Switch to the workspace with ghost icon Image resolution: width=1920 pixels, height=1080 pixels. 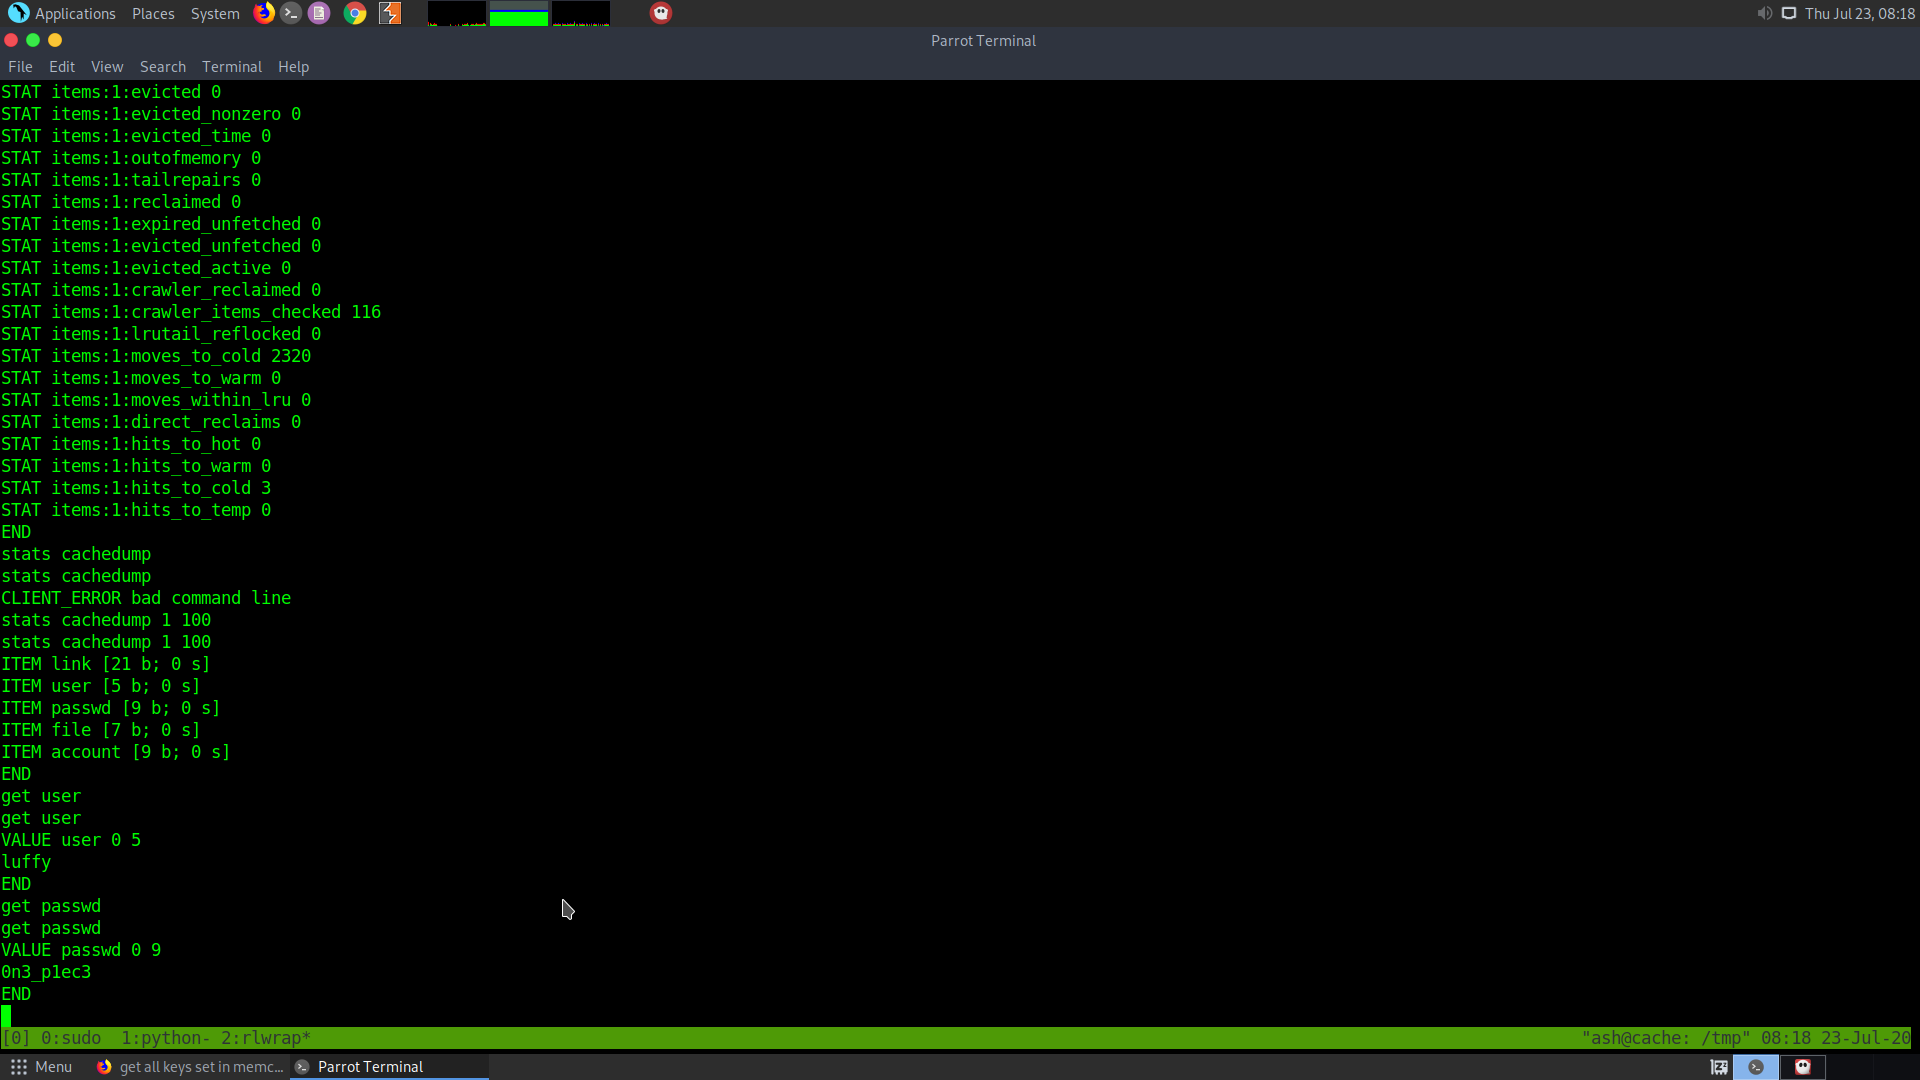click(x=1803, y=1067)
